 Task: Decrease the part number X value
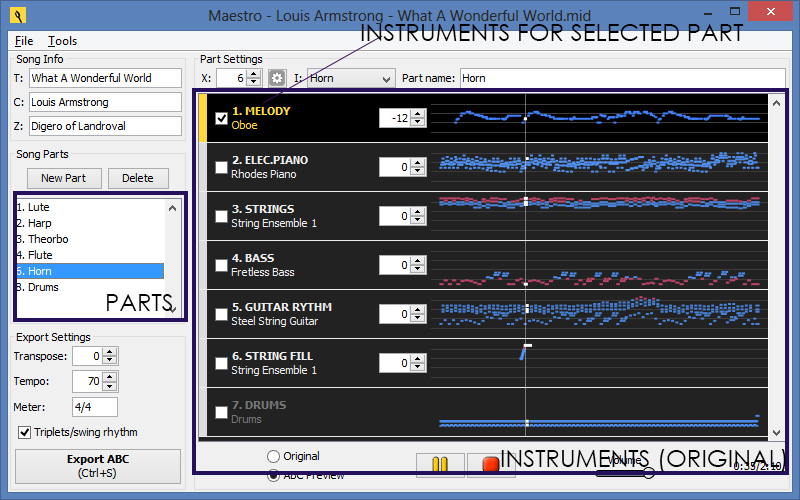[254, 82]
